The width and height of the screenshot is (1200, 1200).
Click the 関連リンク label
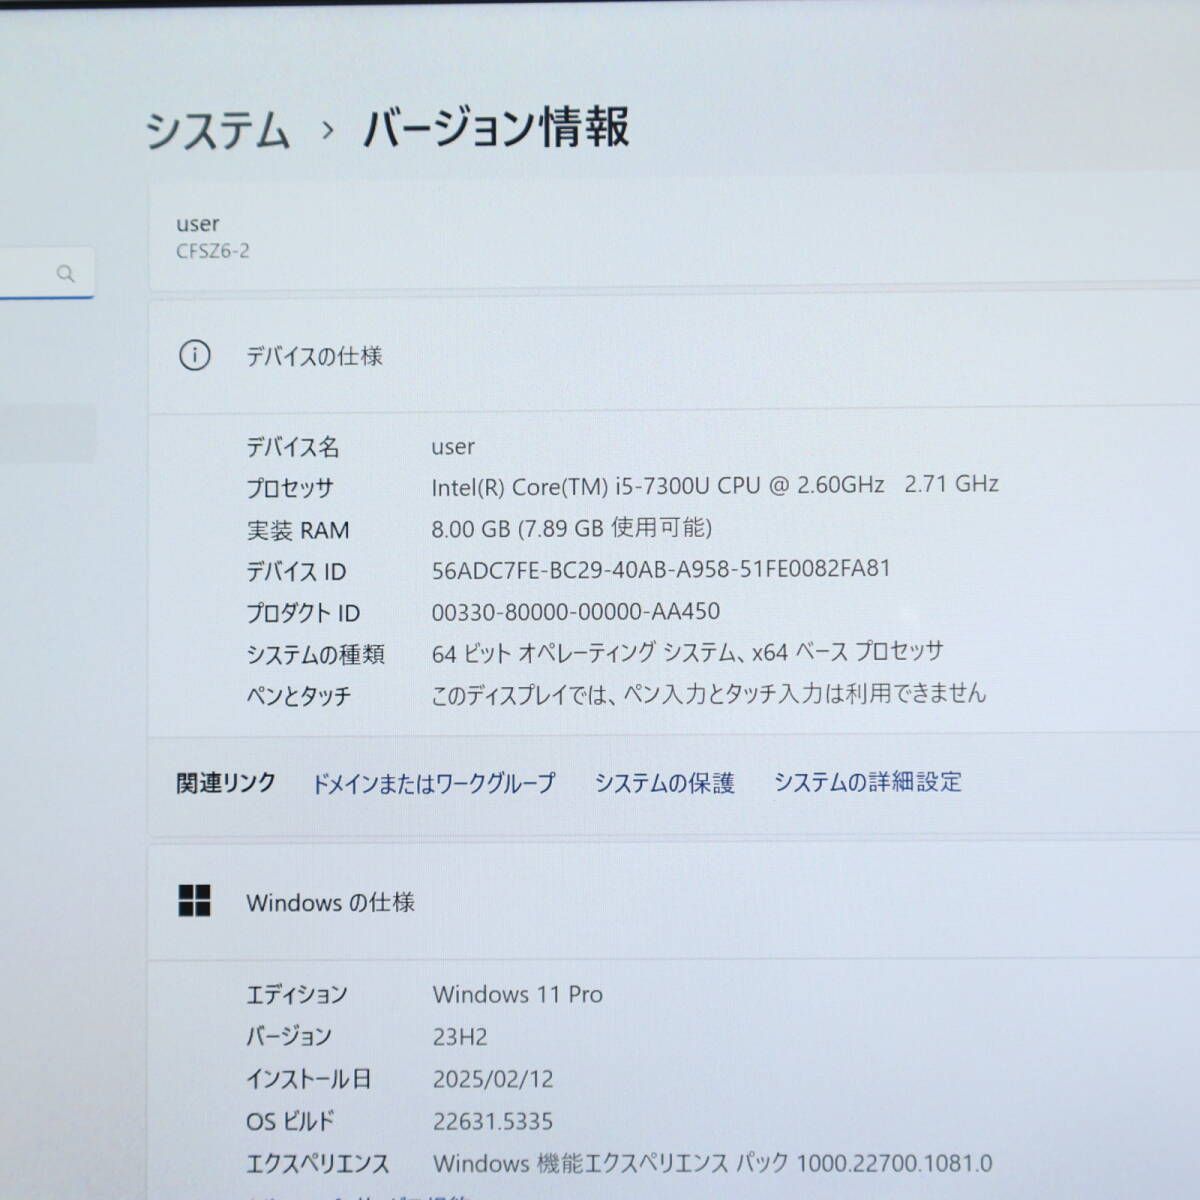[x=226, y=783]
